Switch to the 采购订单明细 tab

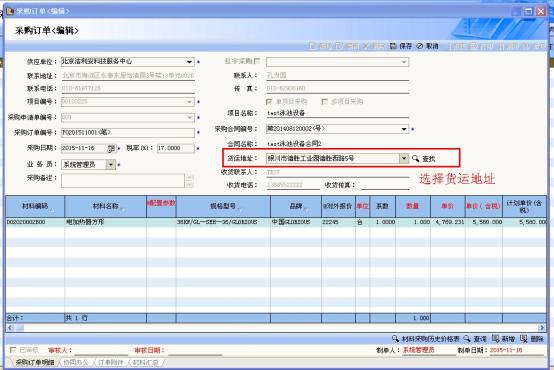coord(35,362)
